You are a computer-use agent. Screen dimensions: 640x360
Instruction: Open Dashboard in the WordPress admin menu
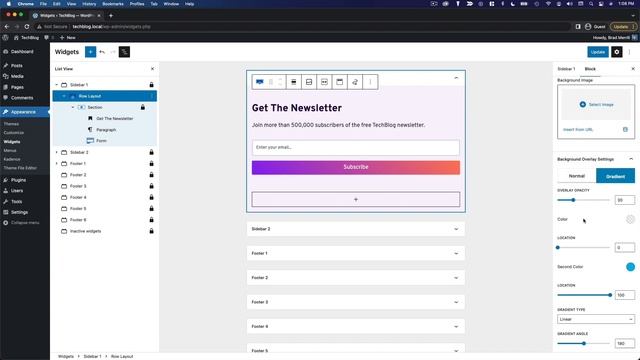point(22,52)
